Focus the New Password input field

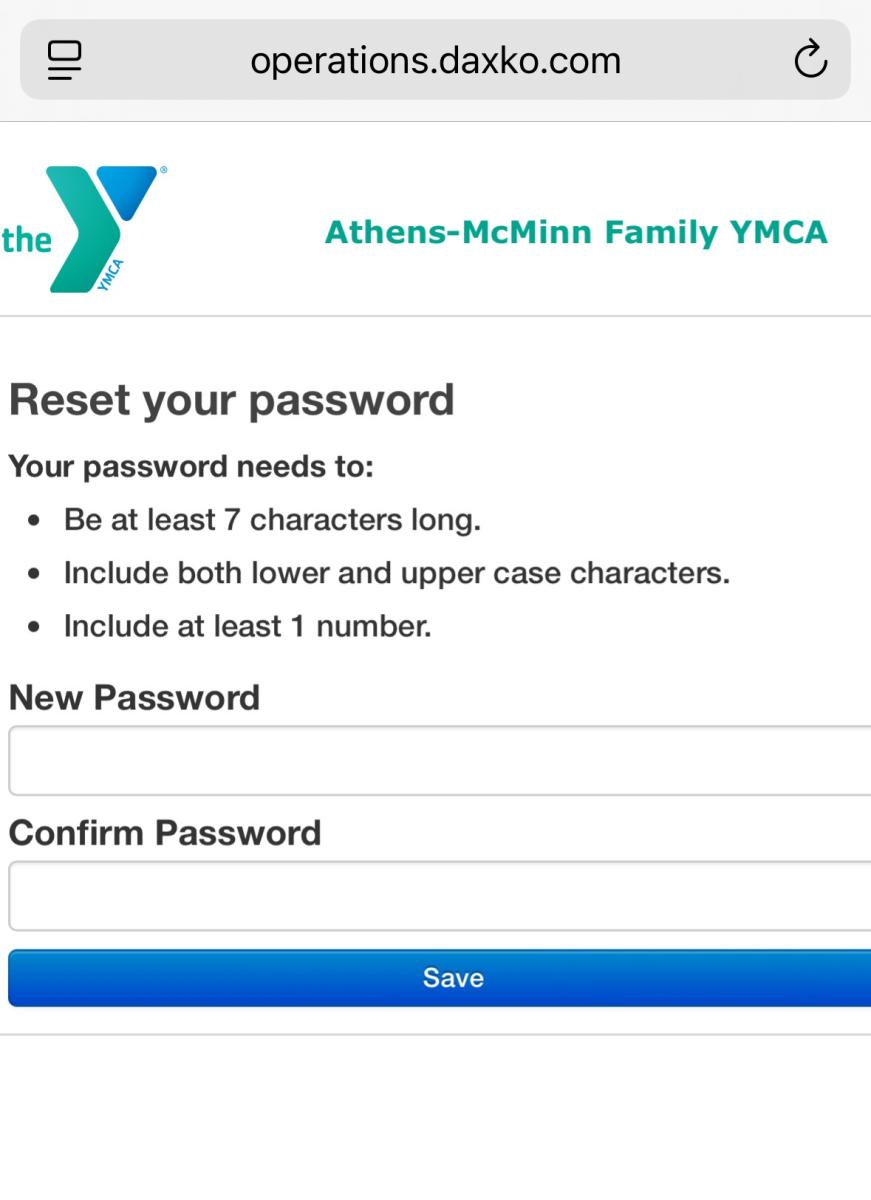coord(439,761)
